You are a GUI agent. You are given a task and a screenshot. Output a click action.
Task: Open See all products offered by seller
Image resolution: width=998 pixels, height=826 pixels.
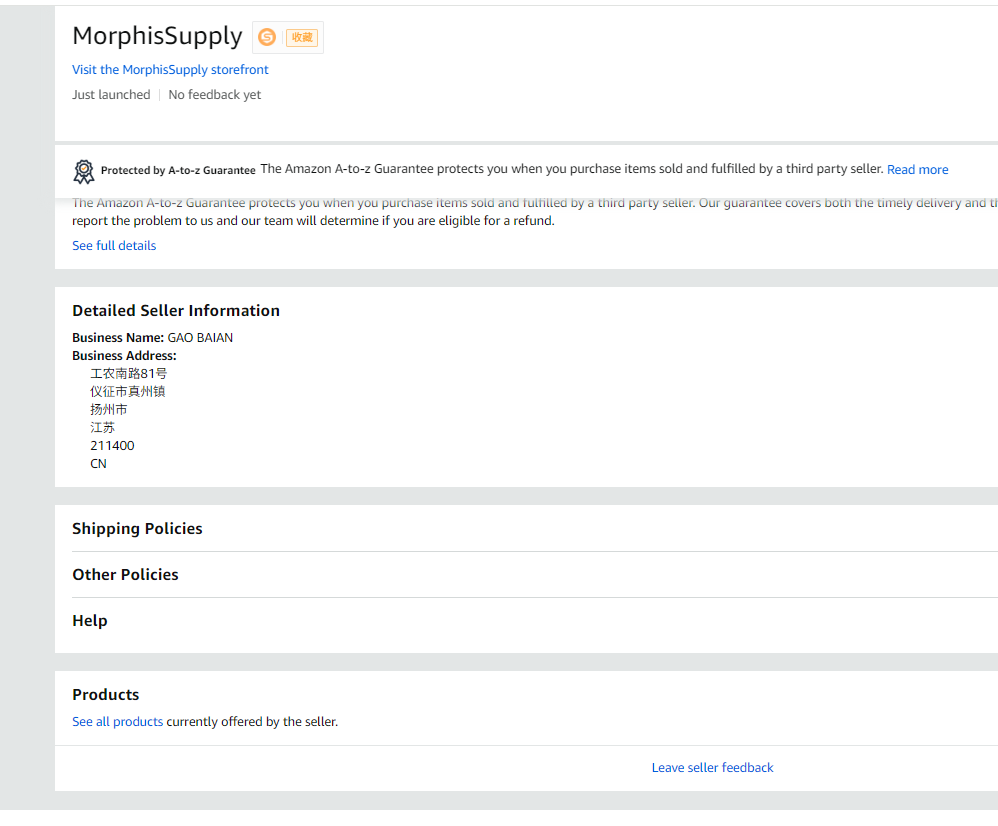[117, 721]
